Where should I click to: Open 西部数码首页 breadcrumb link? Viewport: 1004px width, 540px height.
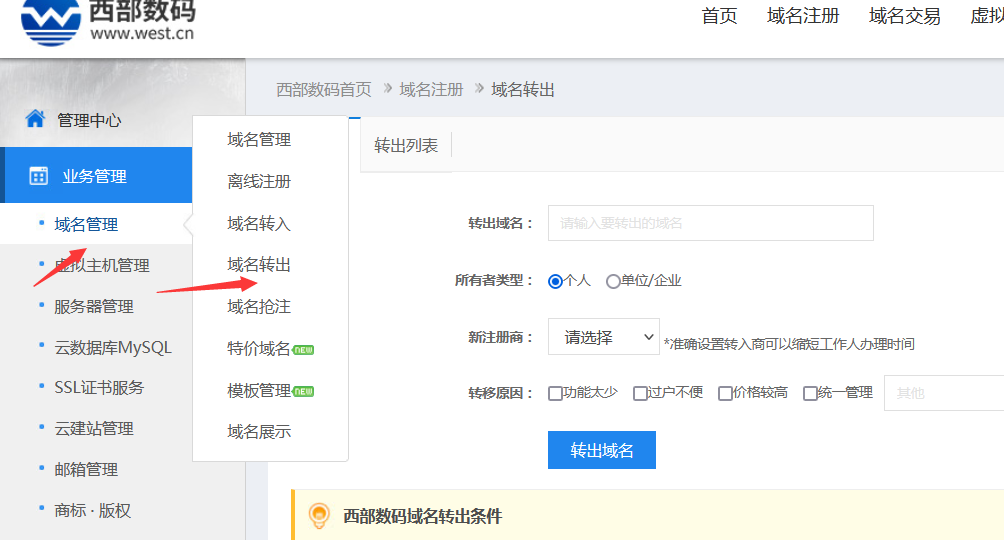coord(323,89)
